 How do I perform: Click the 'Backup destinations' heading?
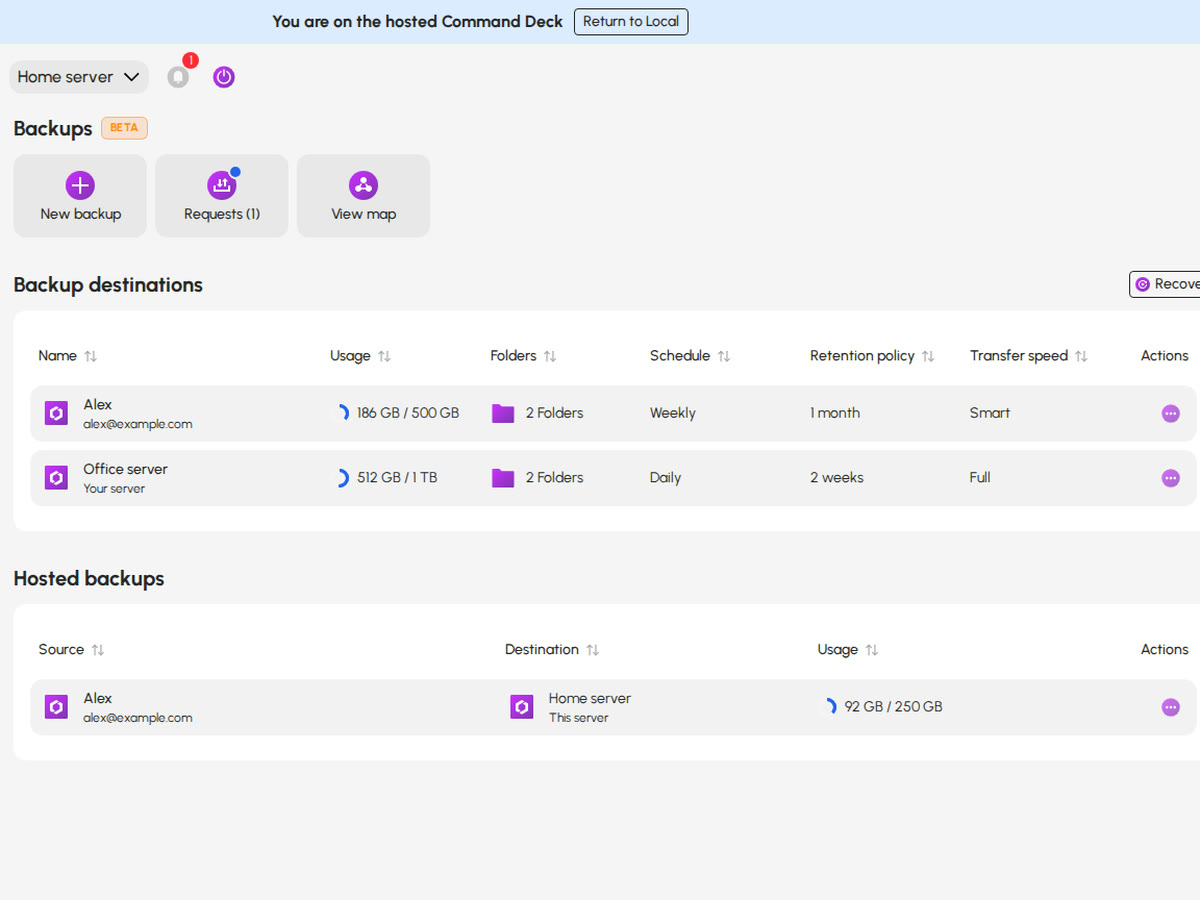tap(108, 285)
